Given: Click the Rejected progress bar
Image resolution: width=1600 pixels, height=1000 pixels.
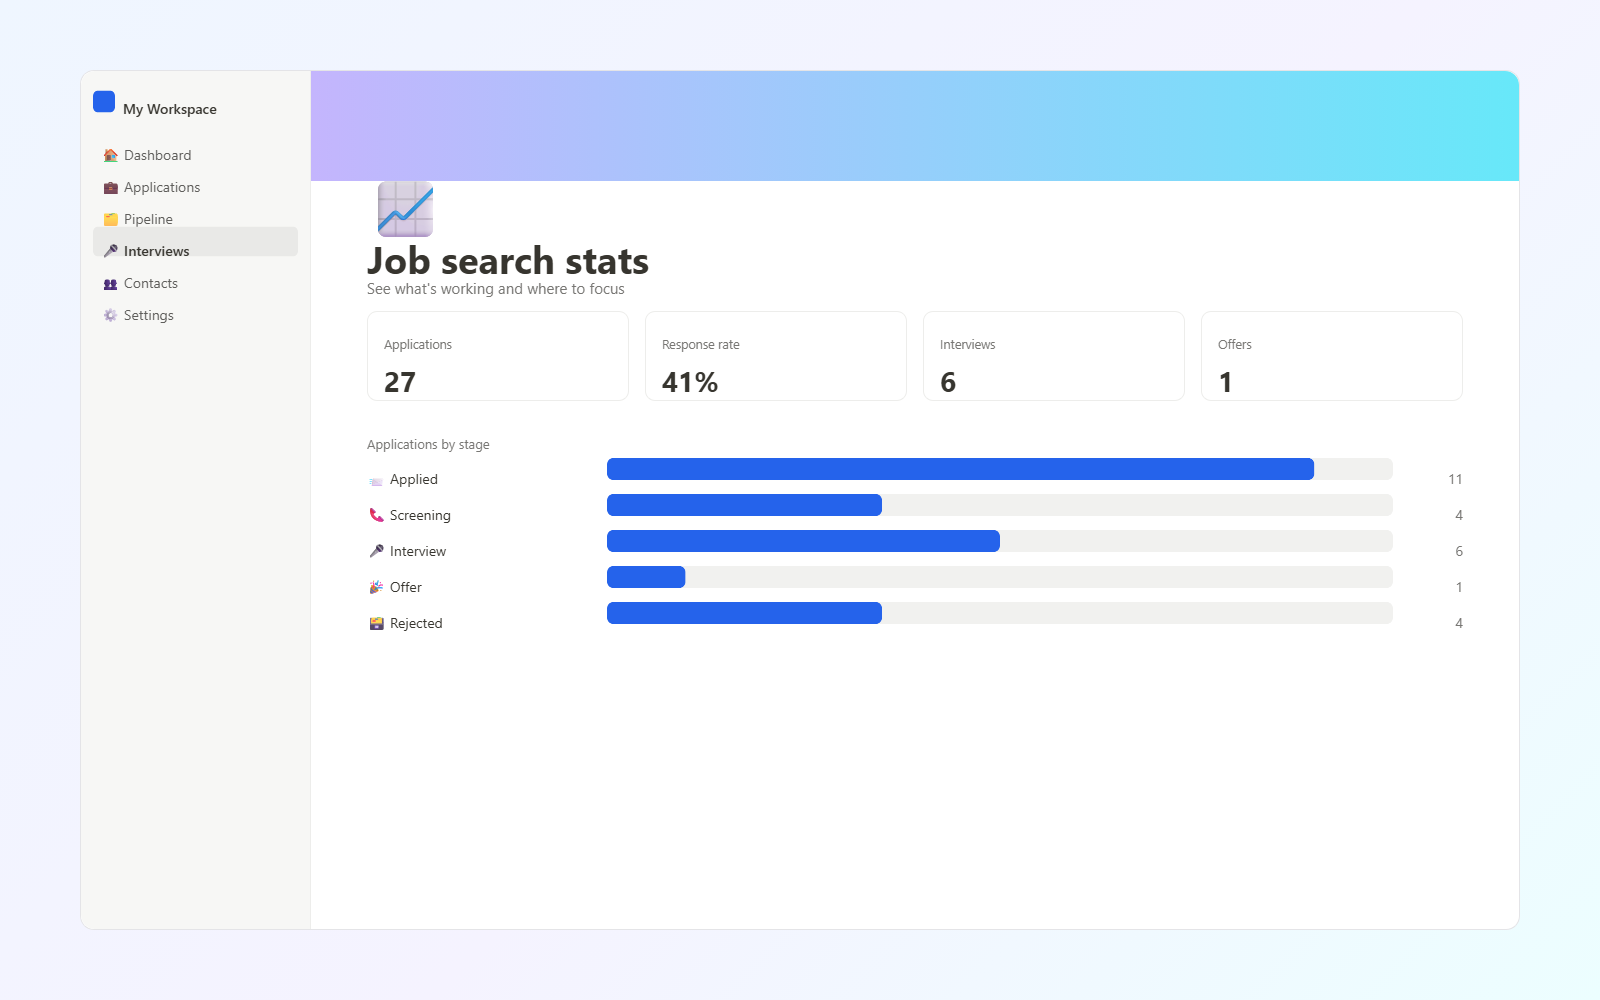Looking at the screenshot, I should tap(1000, 613).
